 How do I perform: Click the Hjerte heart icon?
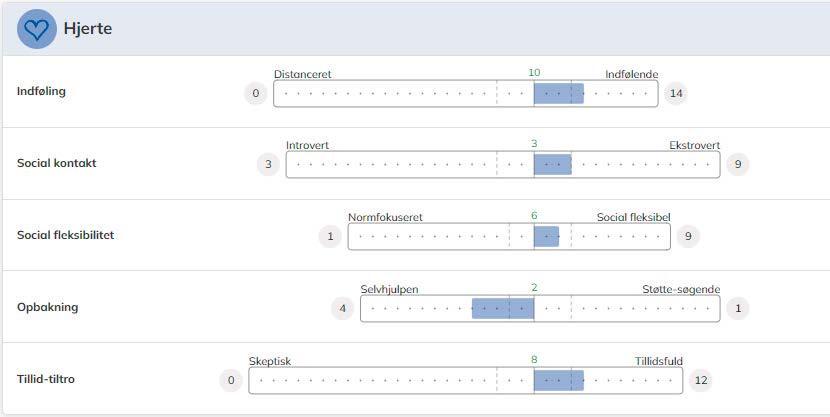tap(36, 29)
